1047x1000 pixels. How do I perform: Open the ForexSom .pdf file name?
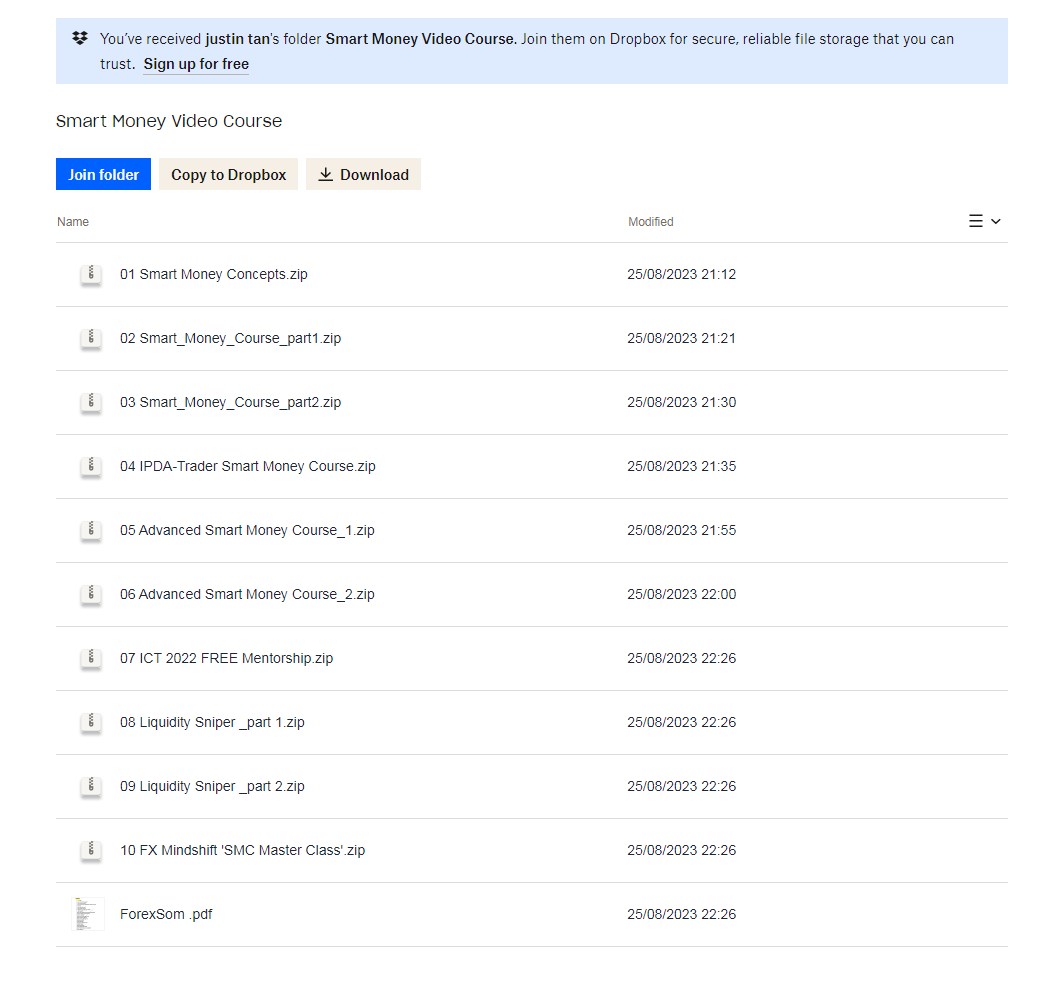pos(166,914)
